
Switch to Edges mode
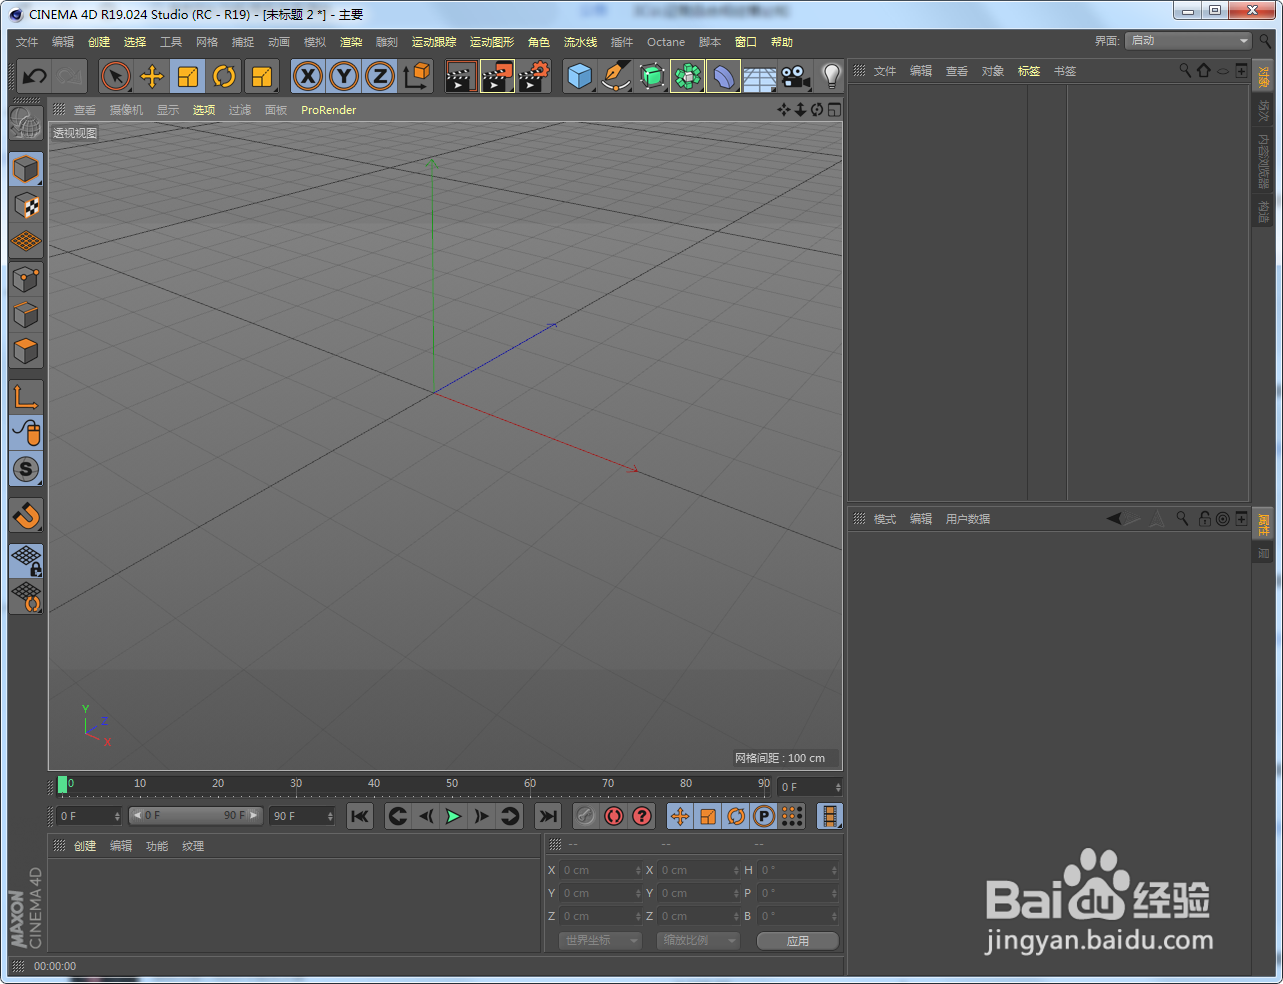[x=26, y=314]
